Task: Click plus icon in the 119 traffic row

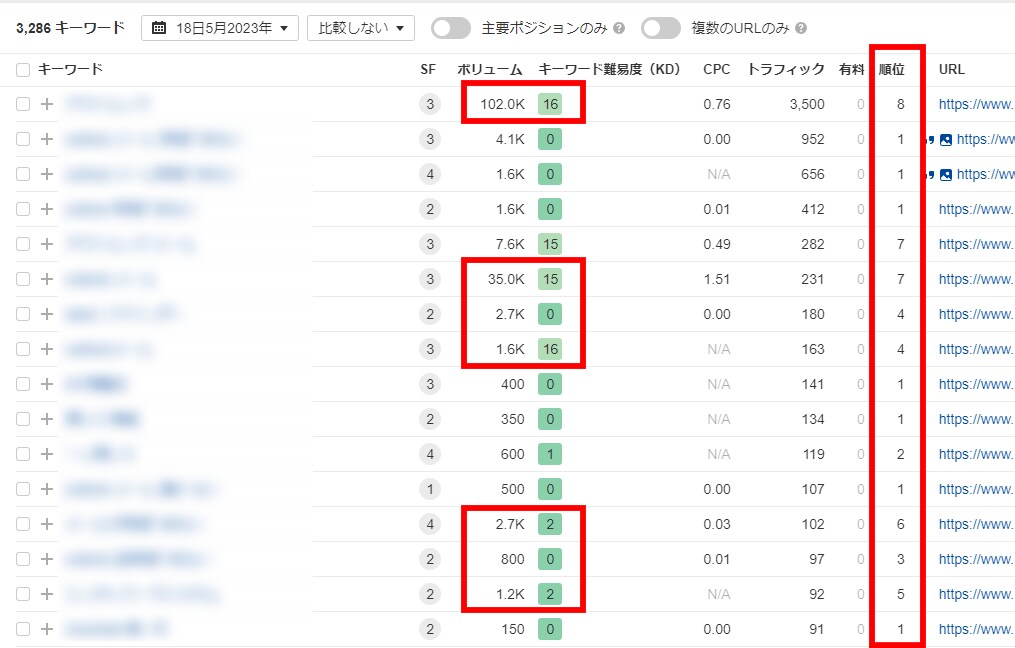Action: [x=47, y=454]
